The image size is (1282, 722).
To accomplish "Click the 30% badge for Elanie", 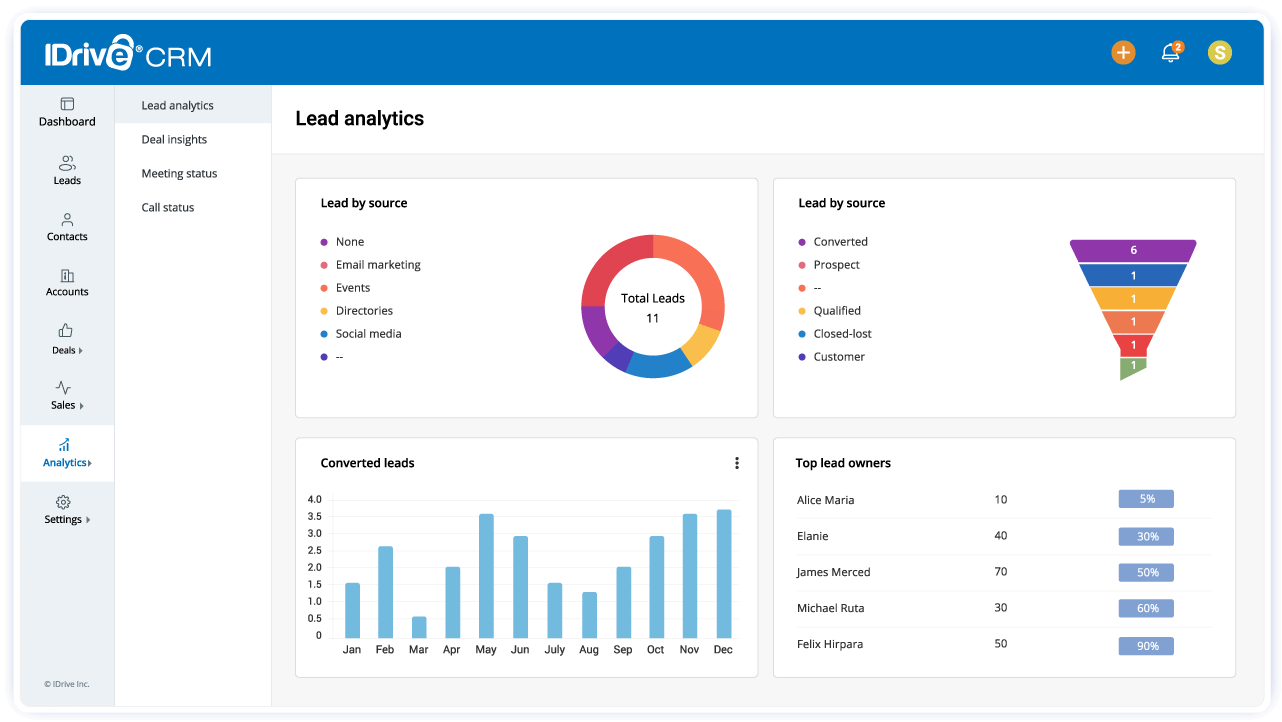I will (x=1146, y=536).
